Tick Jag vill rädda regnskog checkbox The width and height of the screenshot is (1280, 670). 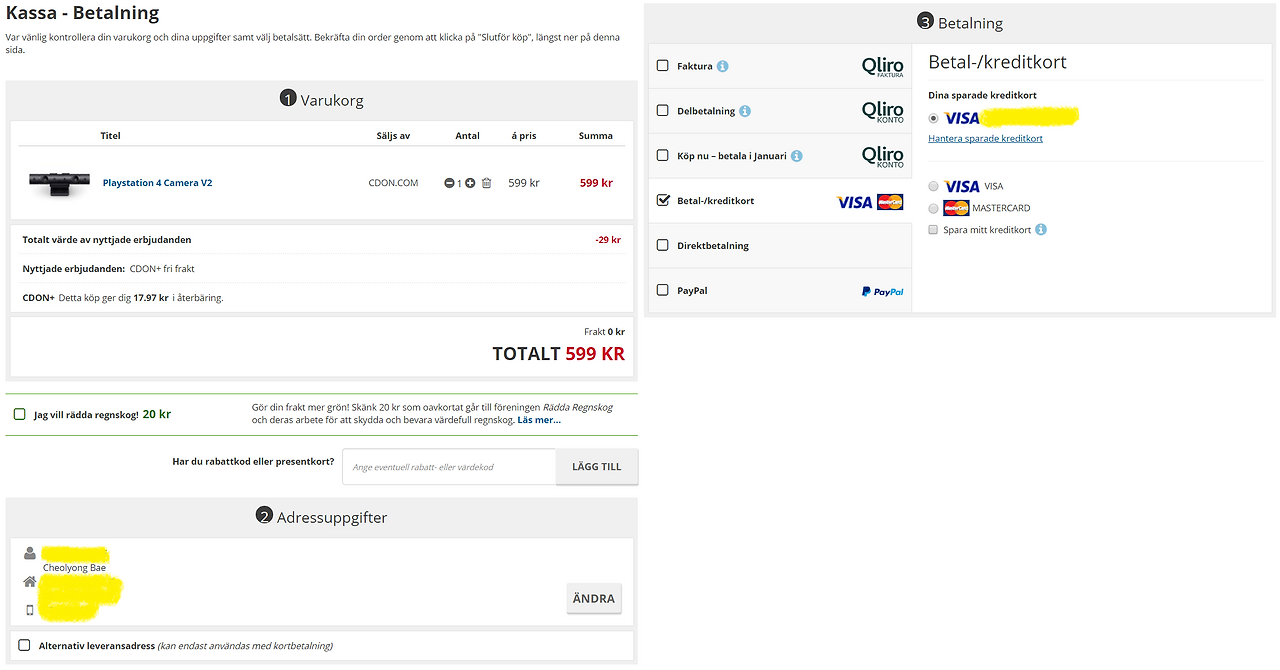[20, 414]
